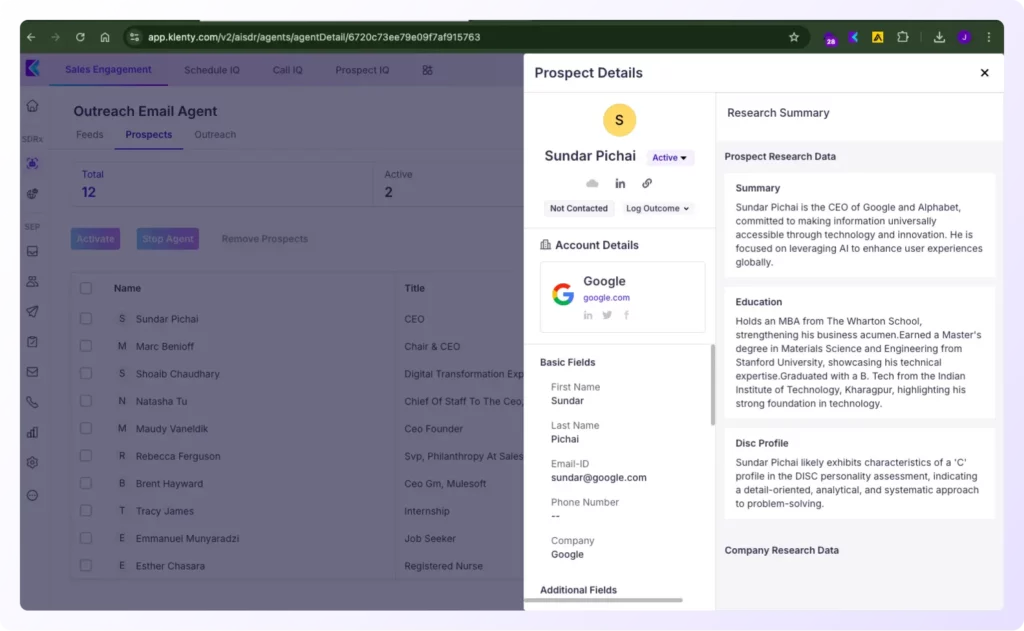Image resolution: width=1024 pixels, height=631 pixels.
Task: Check the box for Sundar Pichai
Action: point(86,319)
